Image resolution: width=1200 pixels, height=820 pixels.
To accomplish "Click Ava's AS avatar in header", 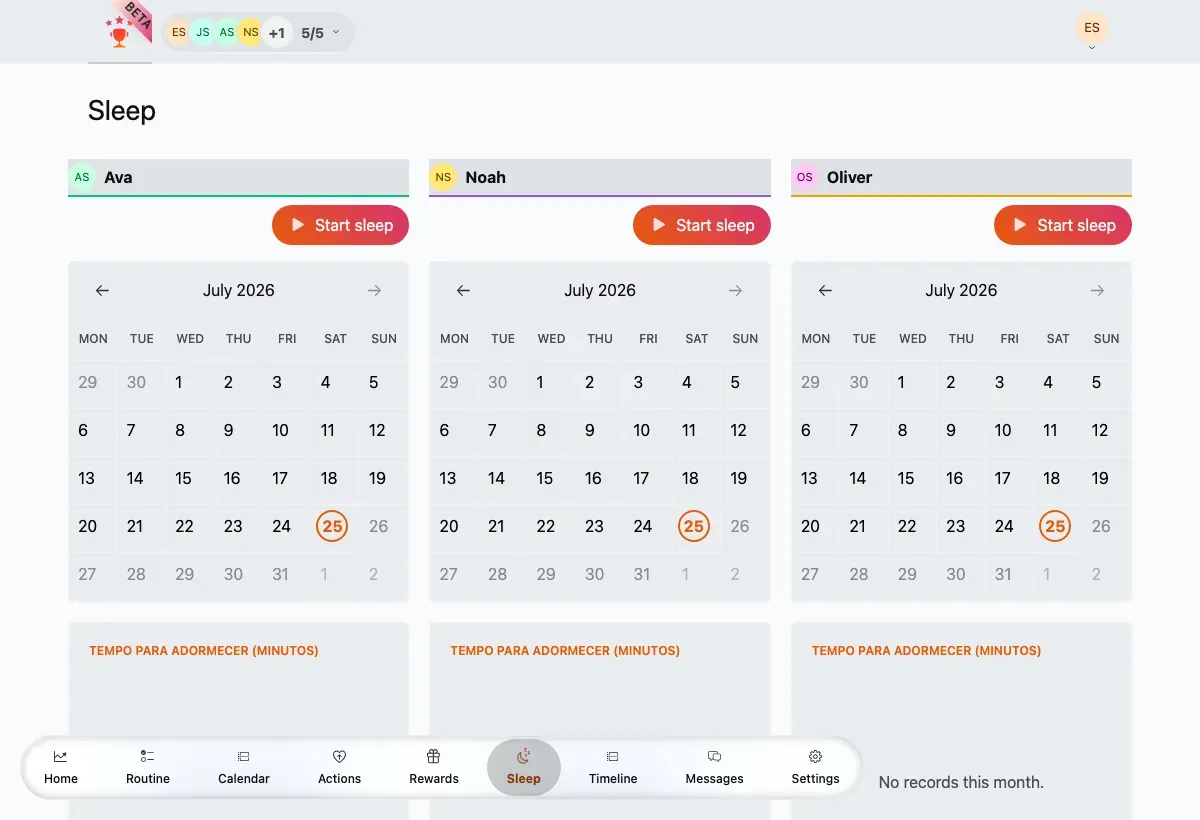I will click(x=82, y=177).
